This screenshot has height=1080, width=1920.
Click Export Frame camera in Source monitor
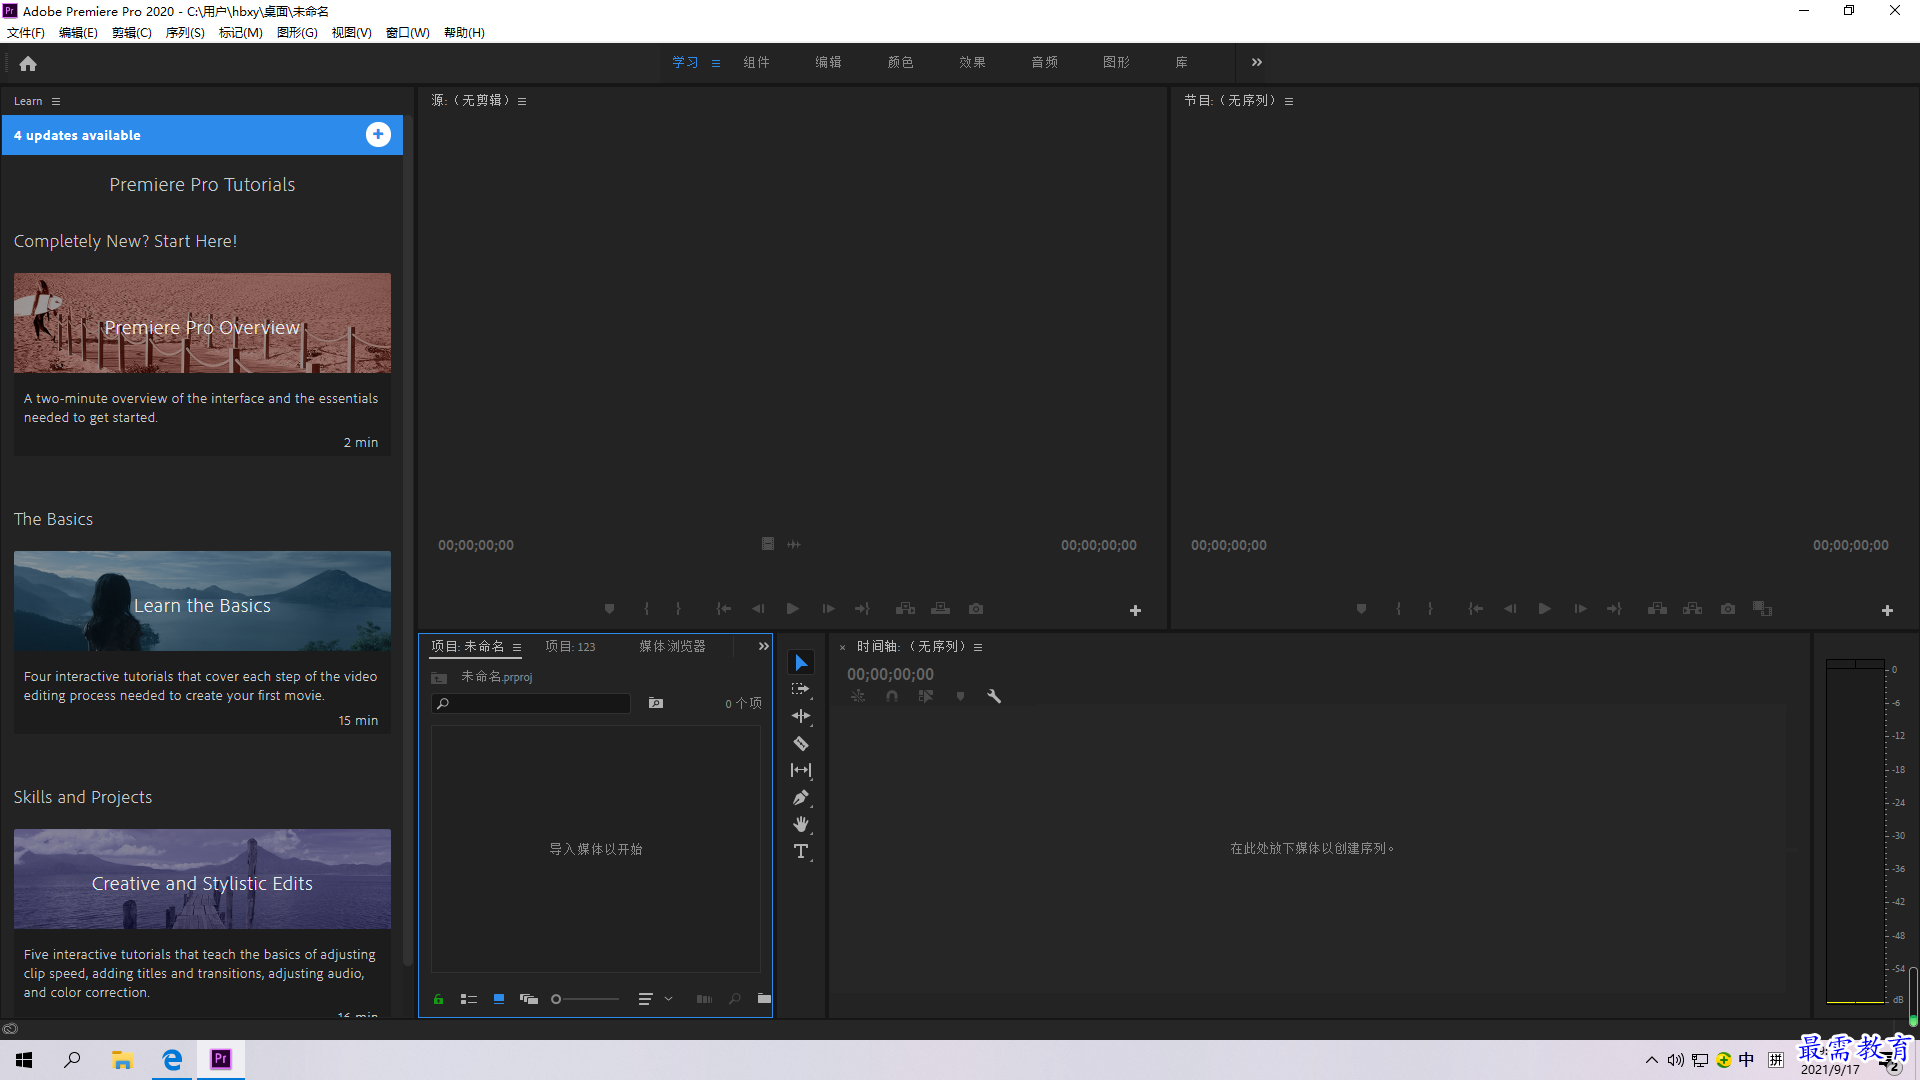976,608
